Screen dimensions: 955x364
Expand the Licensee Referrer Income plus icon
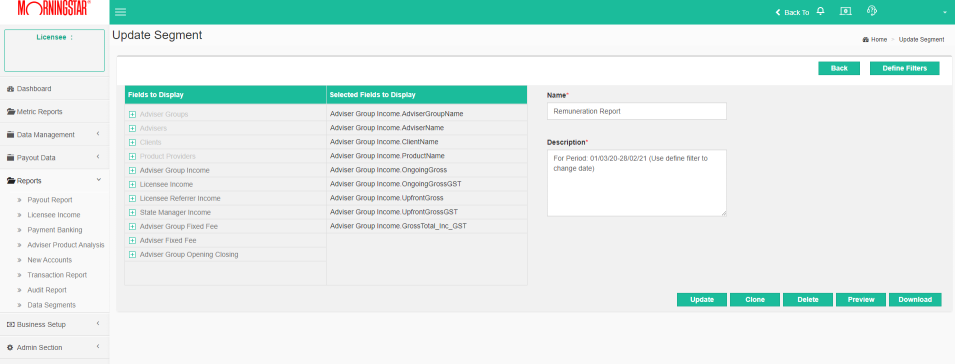pos(132,198)
